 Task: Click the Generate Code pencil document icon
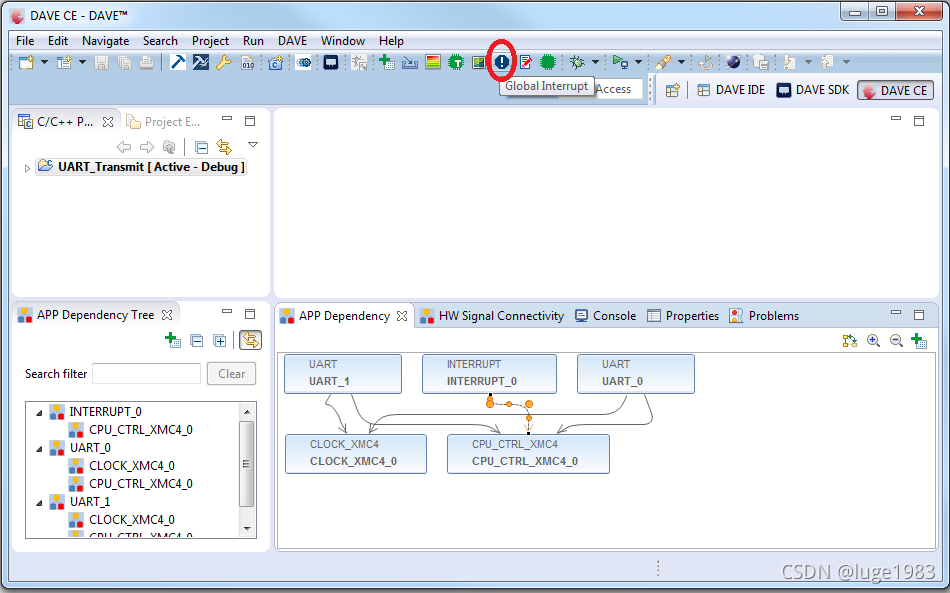(525, 62)
